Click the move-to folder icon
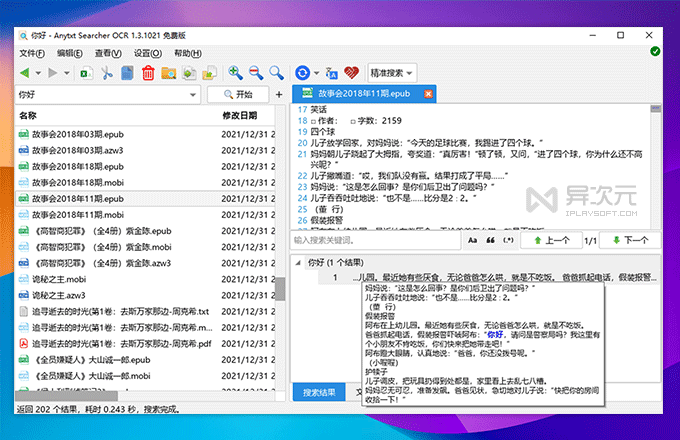The image size is (680, 440). 209,73
